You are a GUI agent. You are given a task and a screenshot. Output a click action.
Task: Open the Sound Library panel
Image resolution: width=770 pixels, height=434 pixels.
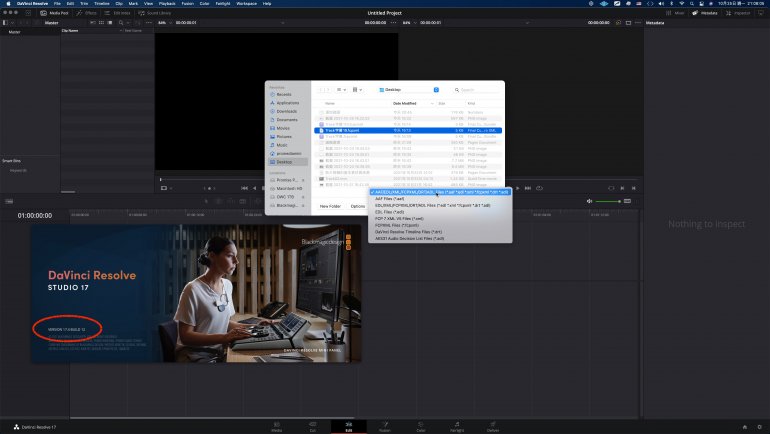pos(157,13)
